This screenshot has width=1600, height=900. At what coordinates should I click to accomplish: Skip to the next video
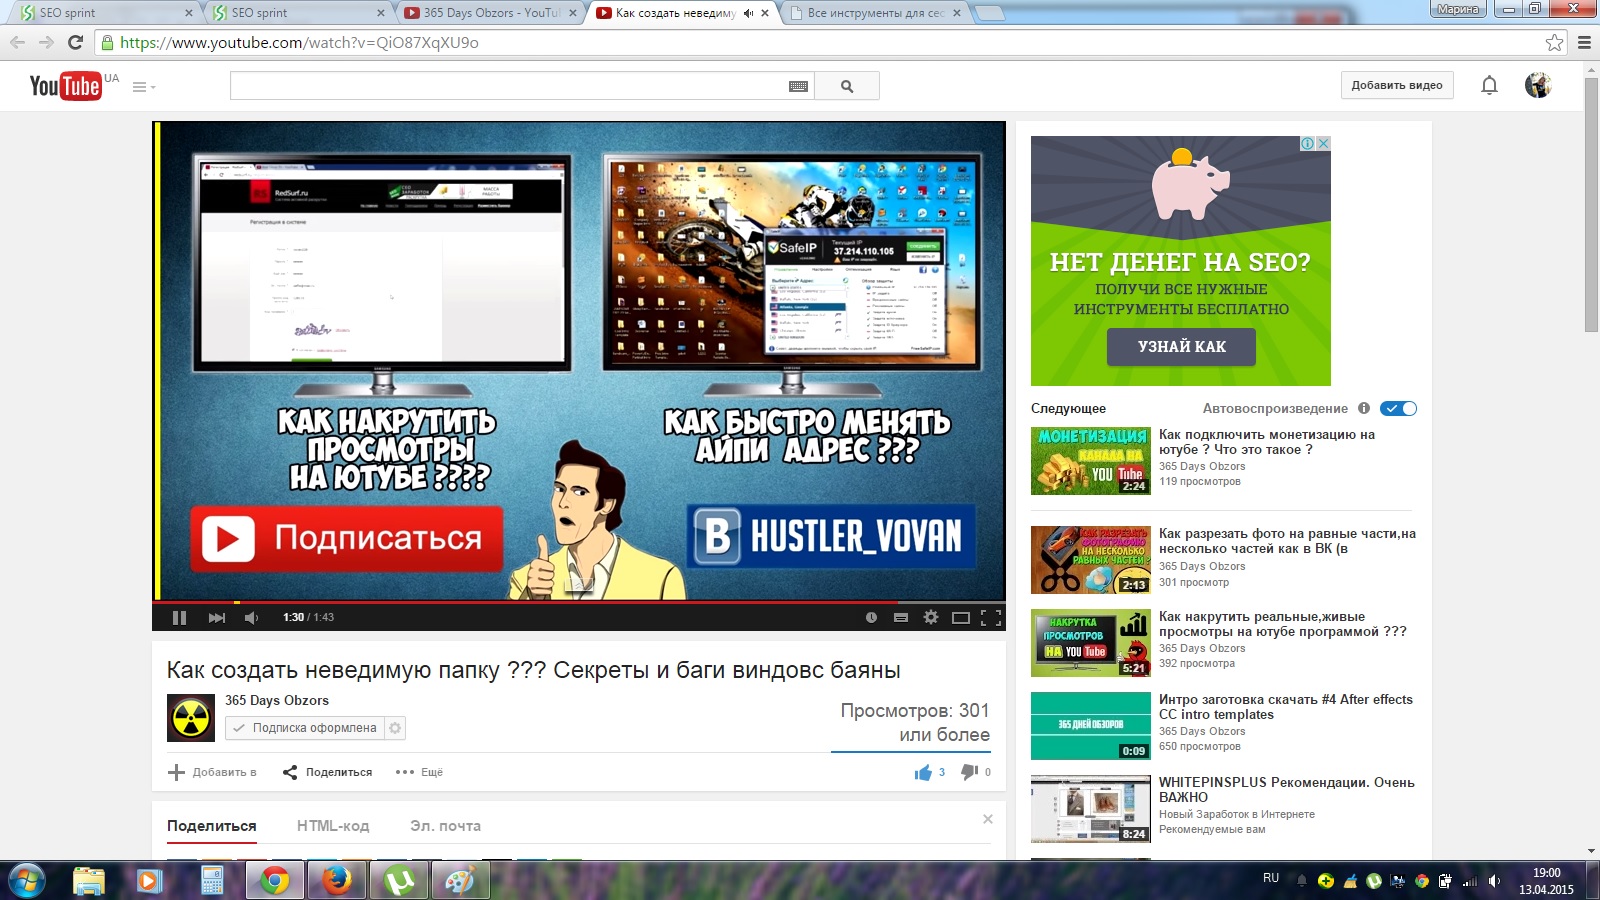click(x=216, y=618)
